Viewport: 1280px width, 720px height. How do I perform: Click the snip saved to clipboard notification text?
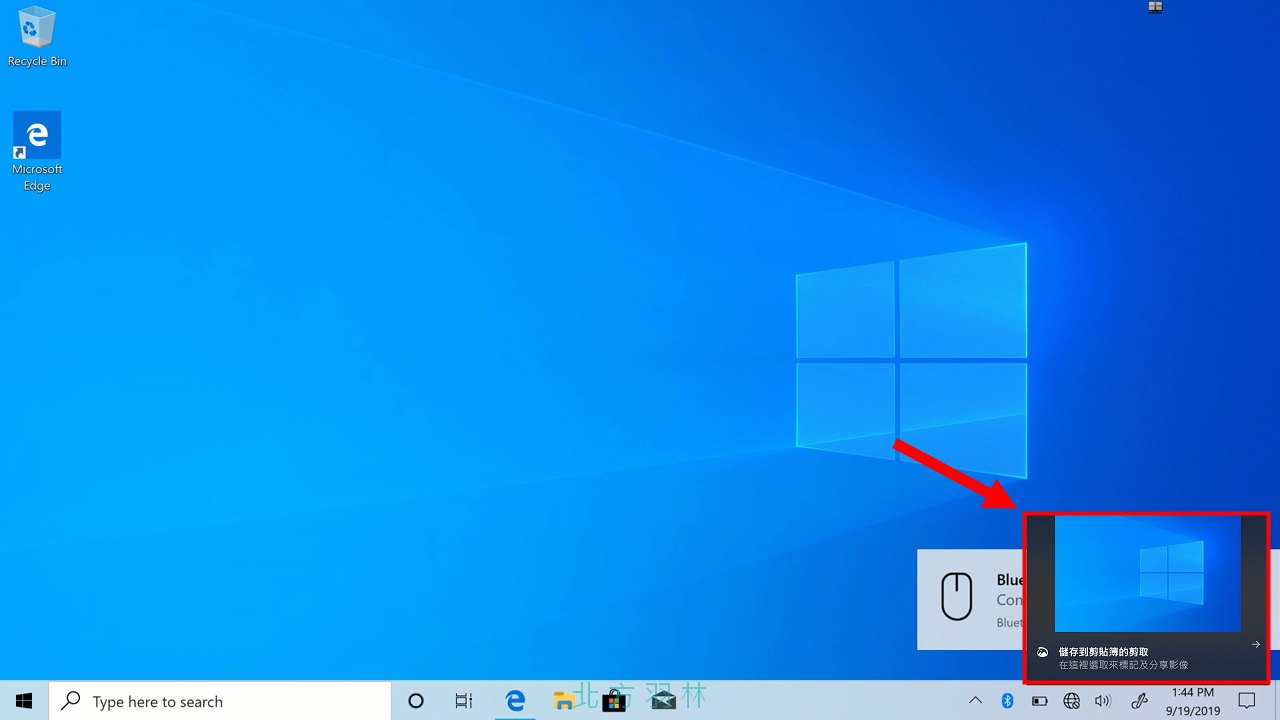(1104, 652)
